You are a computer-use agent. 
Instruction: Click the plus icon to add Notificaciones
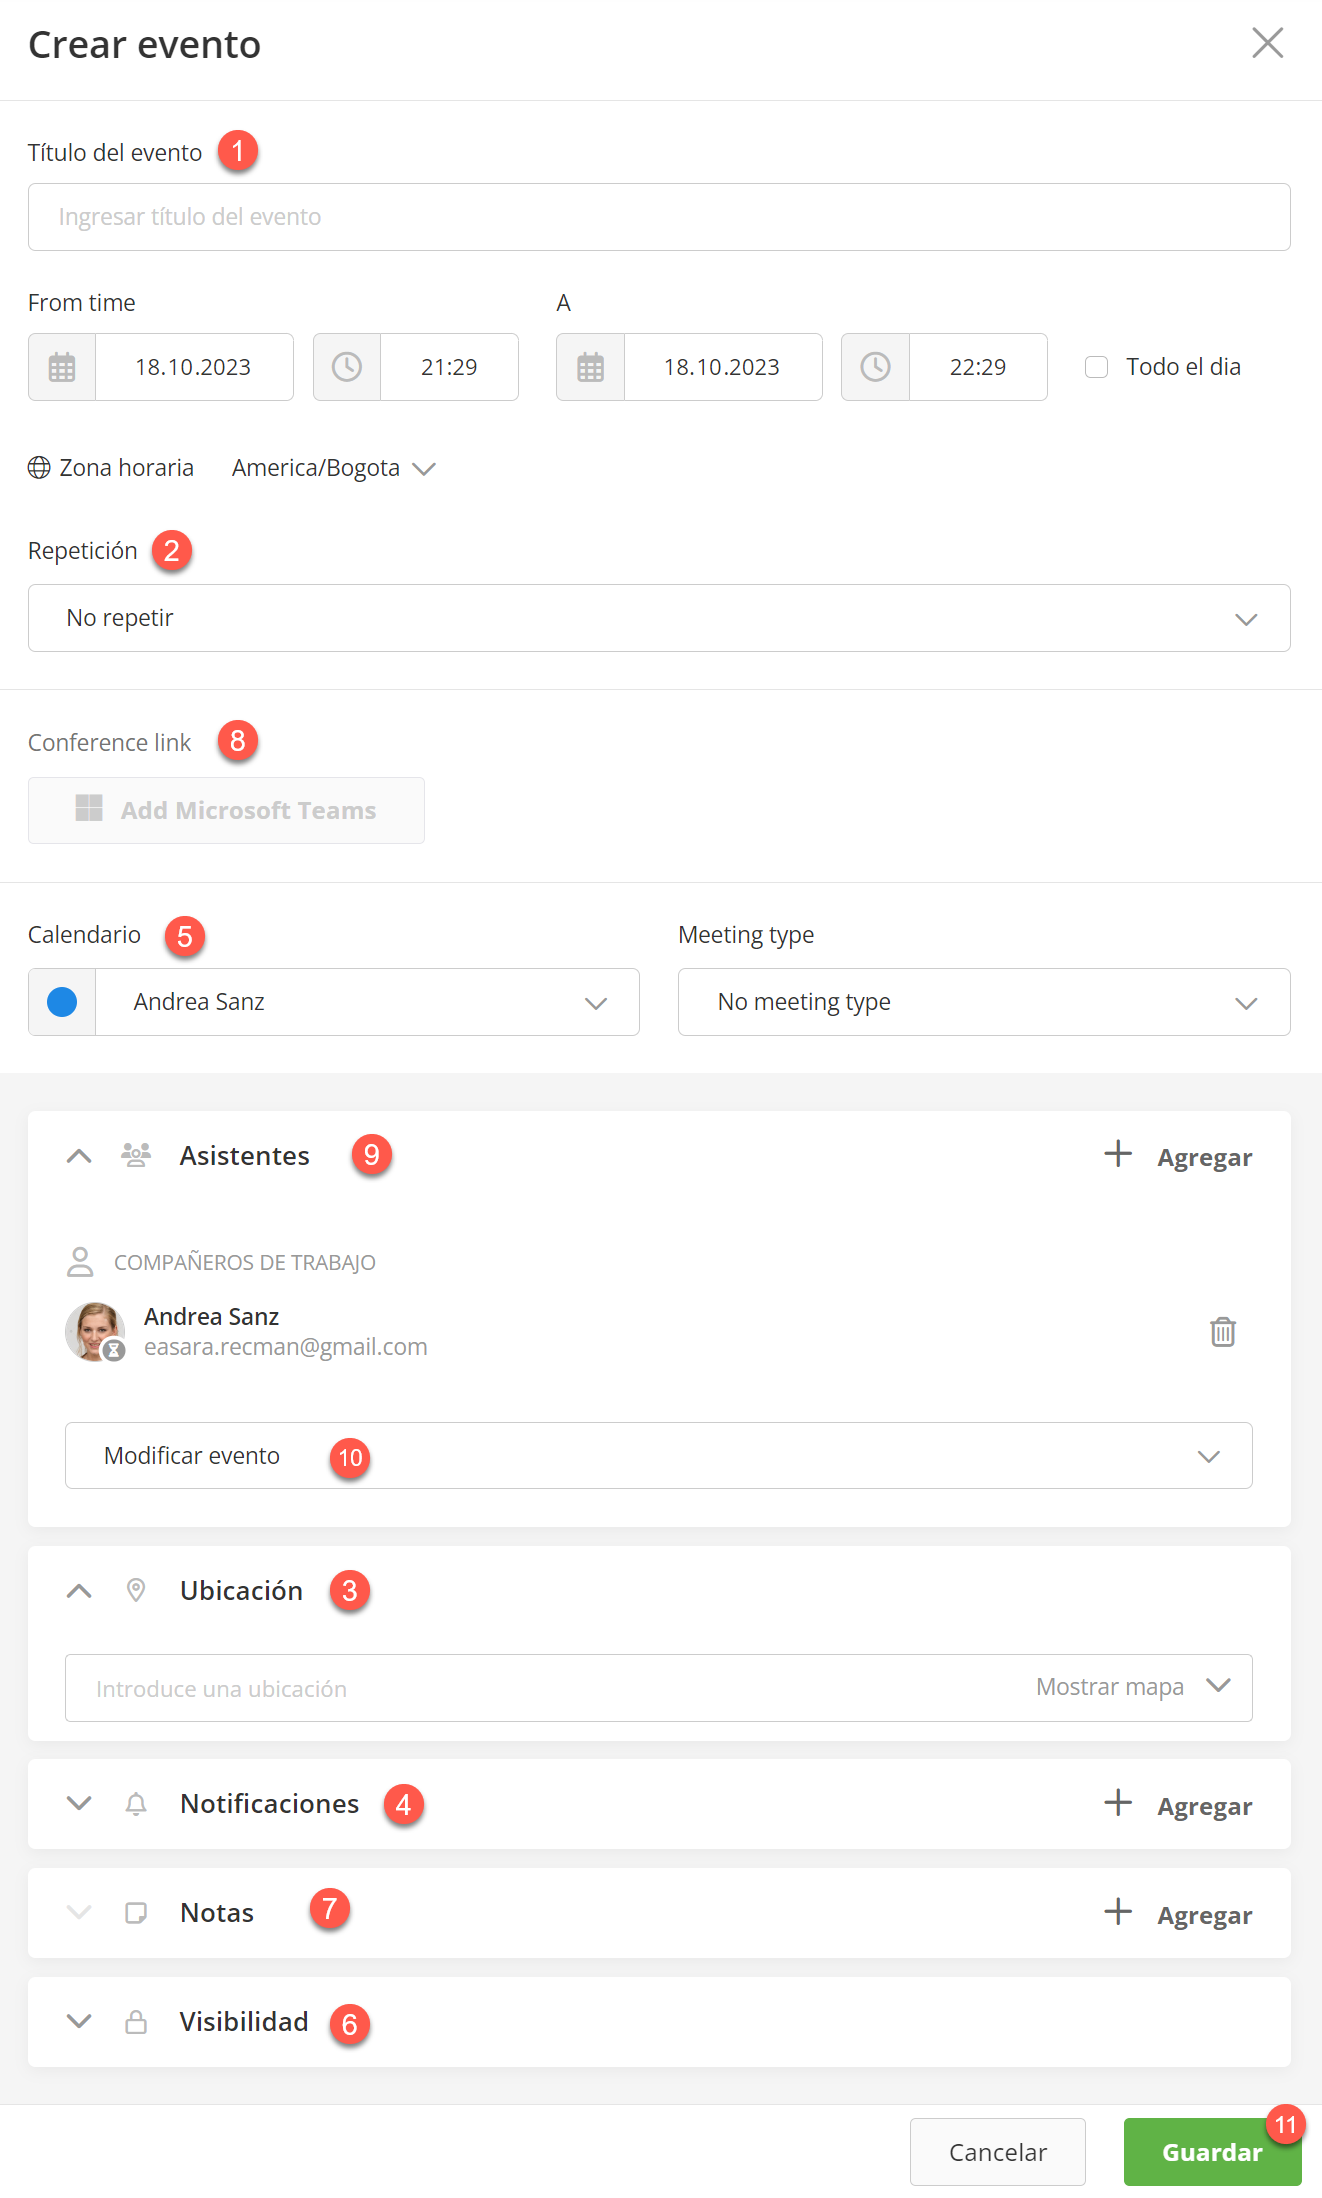1118,1803
